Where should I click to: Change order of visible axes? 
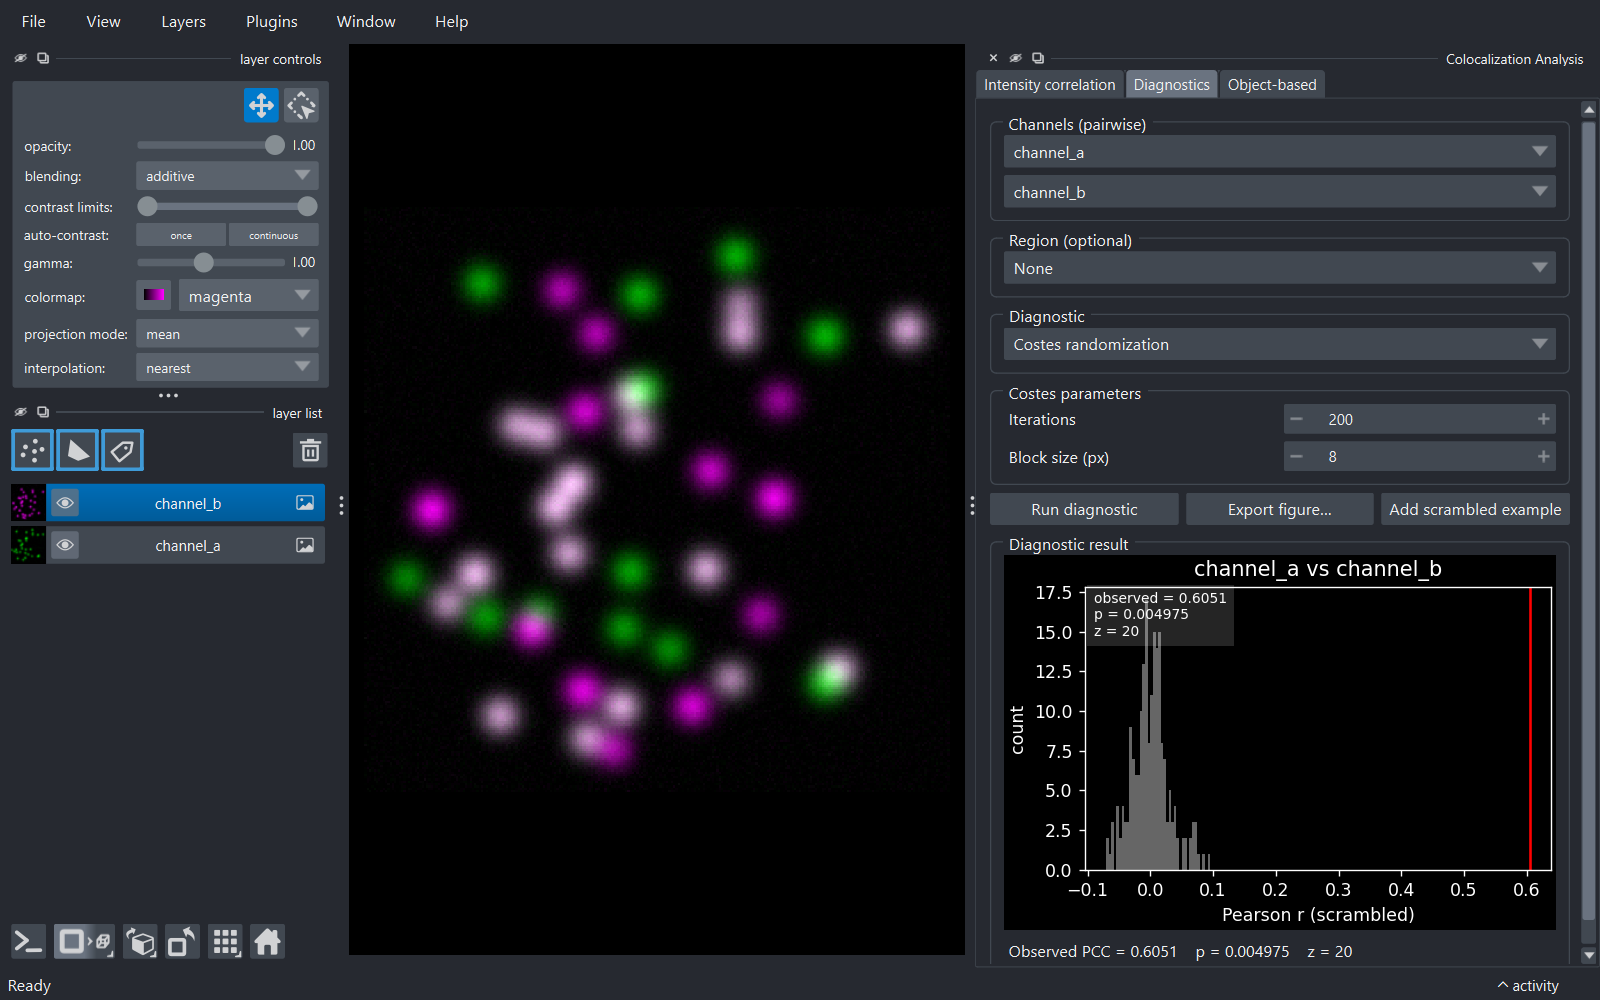click(x=141, y=942)
